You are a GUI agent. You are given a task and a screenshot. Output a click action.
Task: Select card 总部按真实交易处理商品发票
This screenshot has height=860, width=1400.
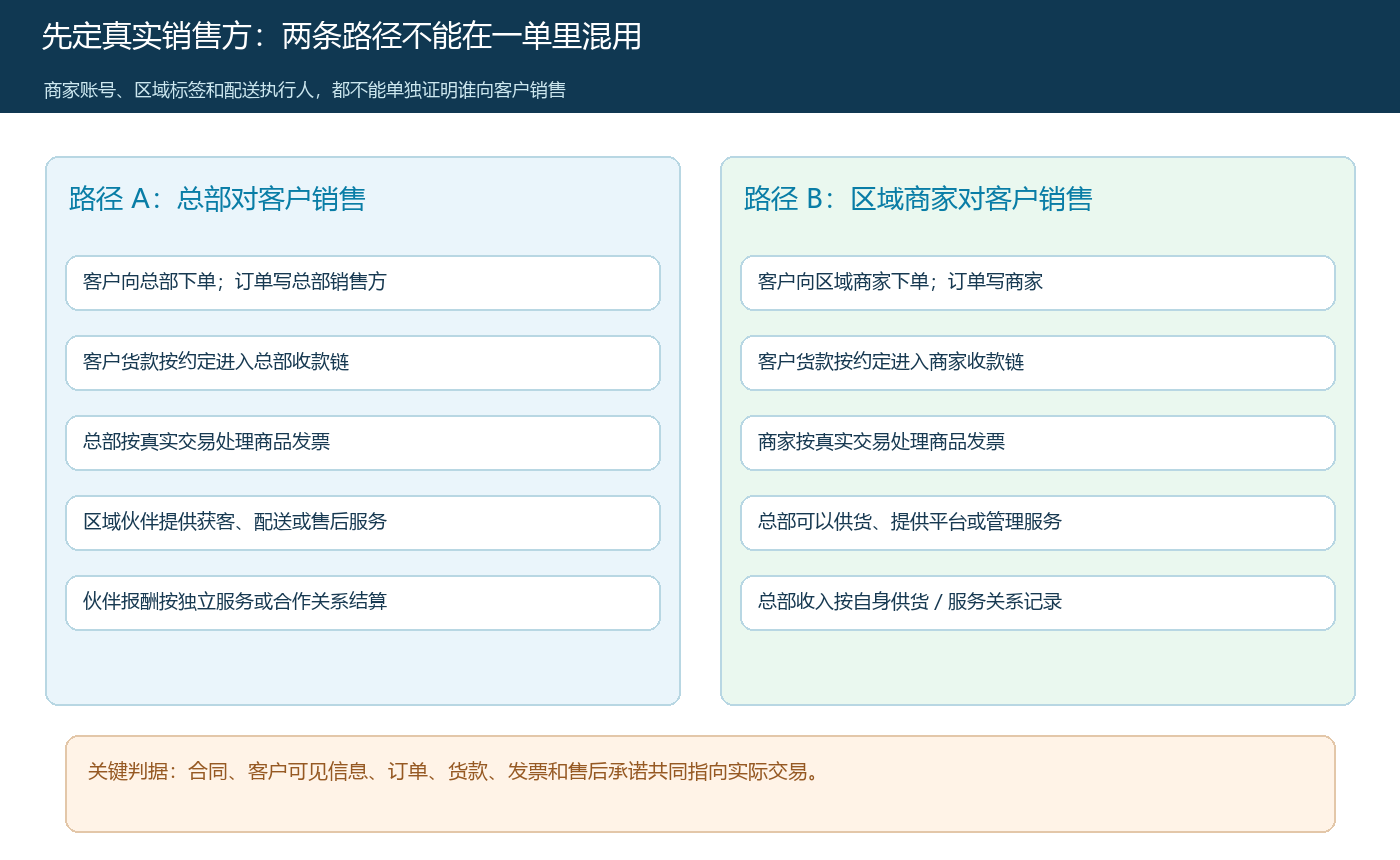point(363,443)
